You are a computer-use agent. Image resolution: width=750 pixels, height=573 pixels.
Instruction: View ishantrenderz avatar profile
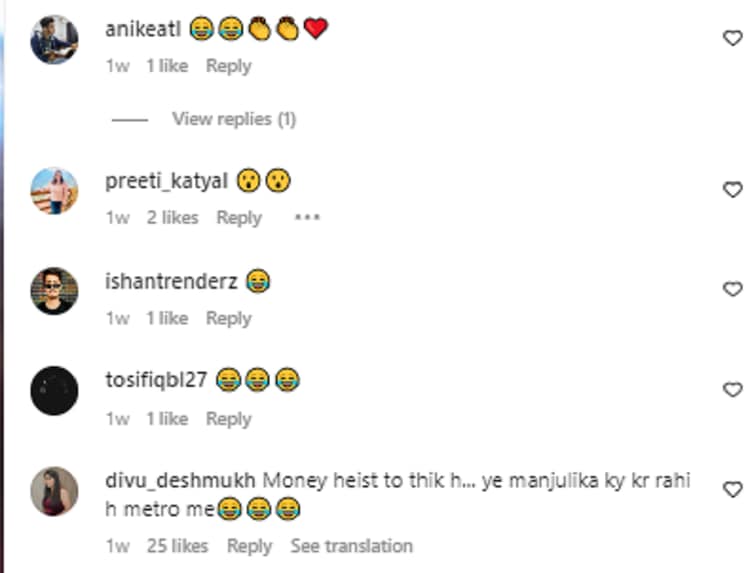(x=54, y=291)
